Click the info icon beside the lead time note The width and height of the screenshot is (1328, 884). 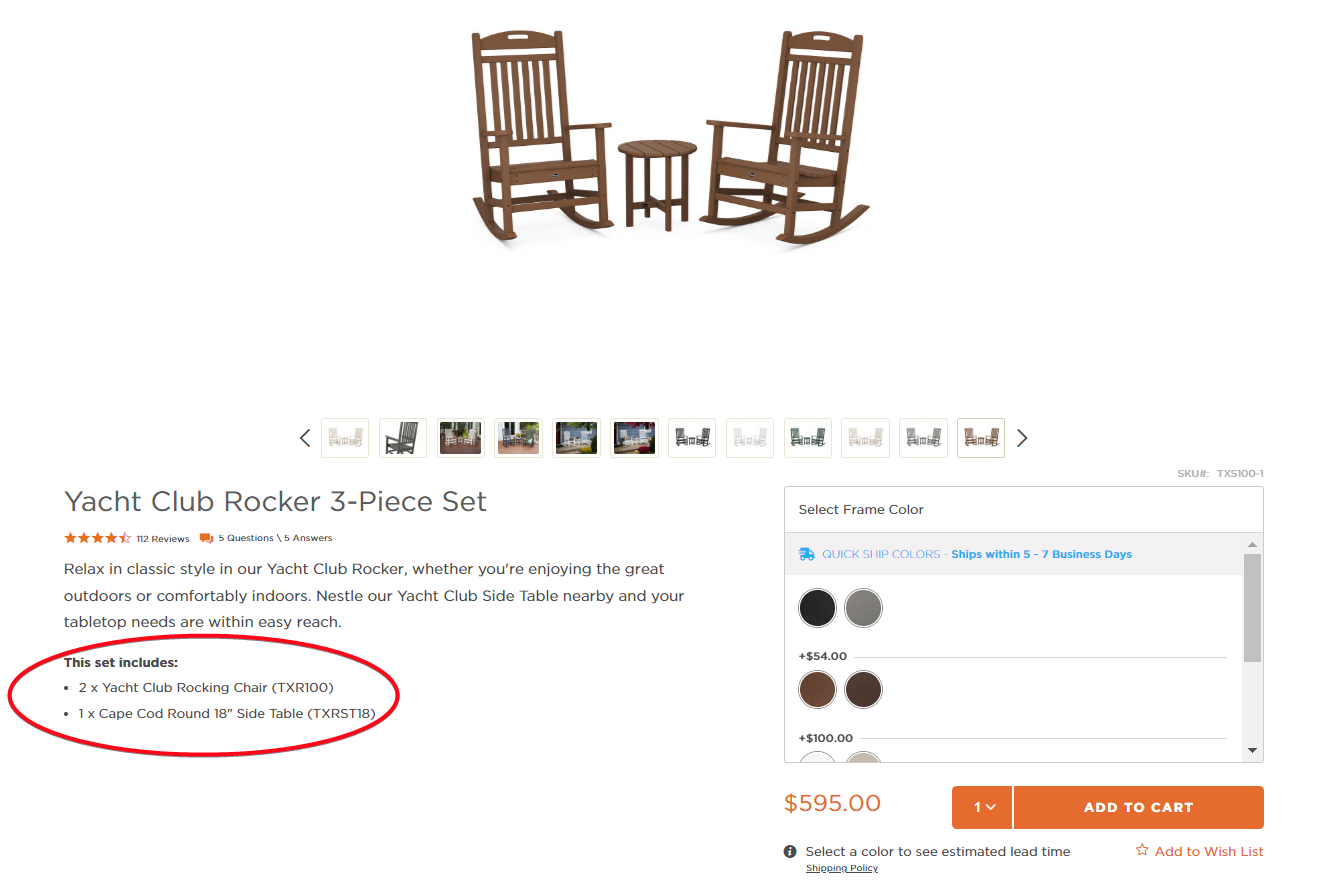790,851
